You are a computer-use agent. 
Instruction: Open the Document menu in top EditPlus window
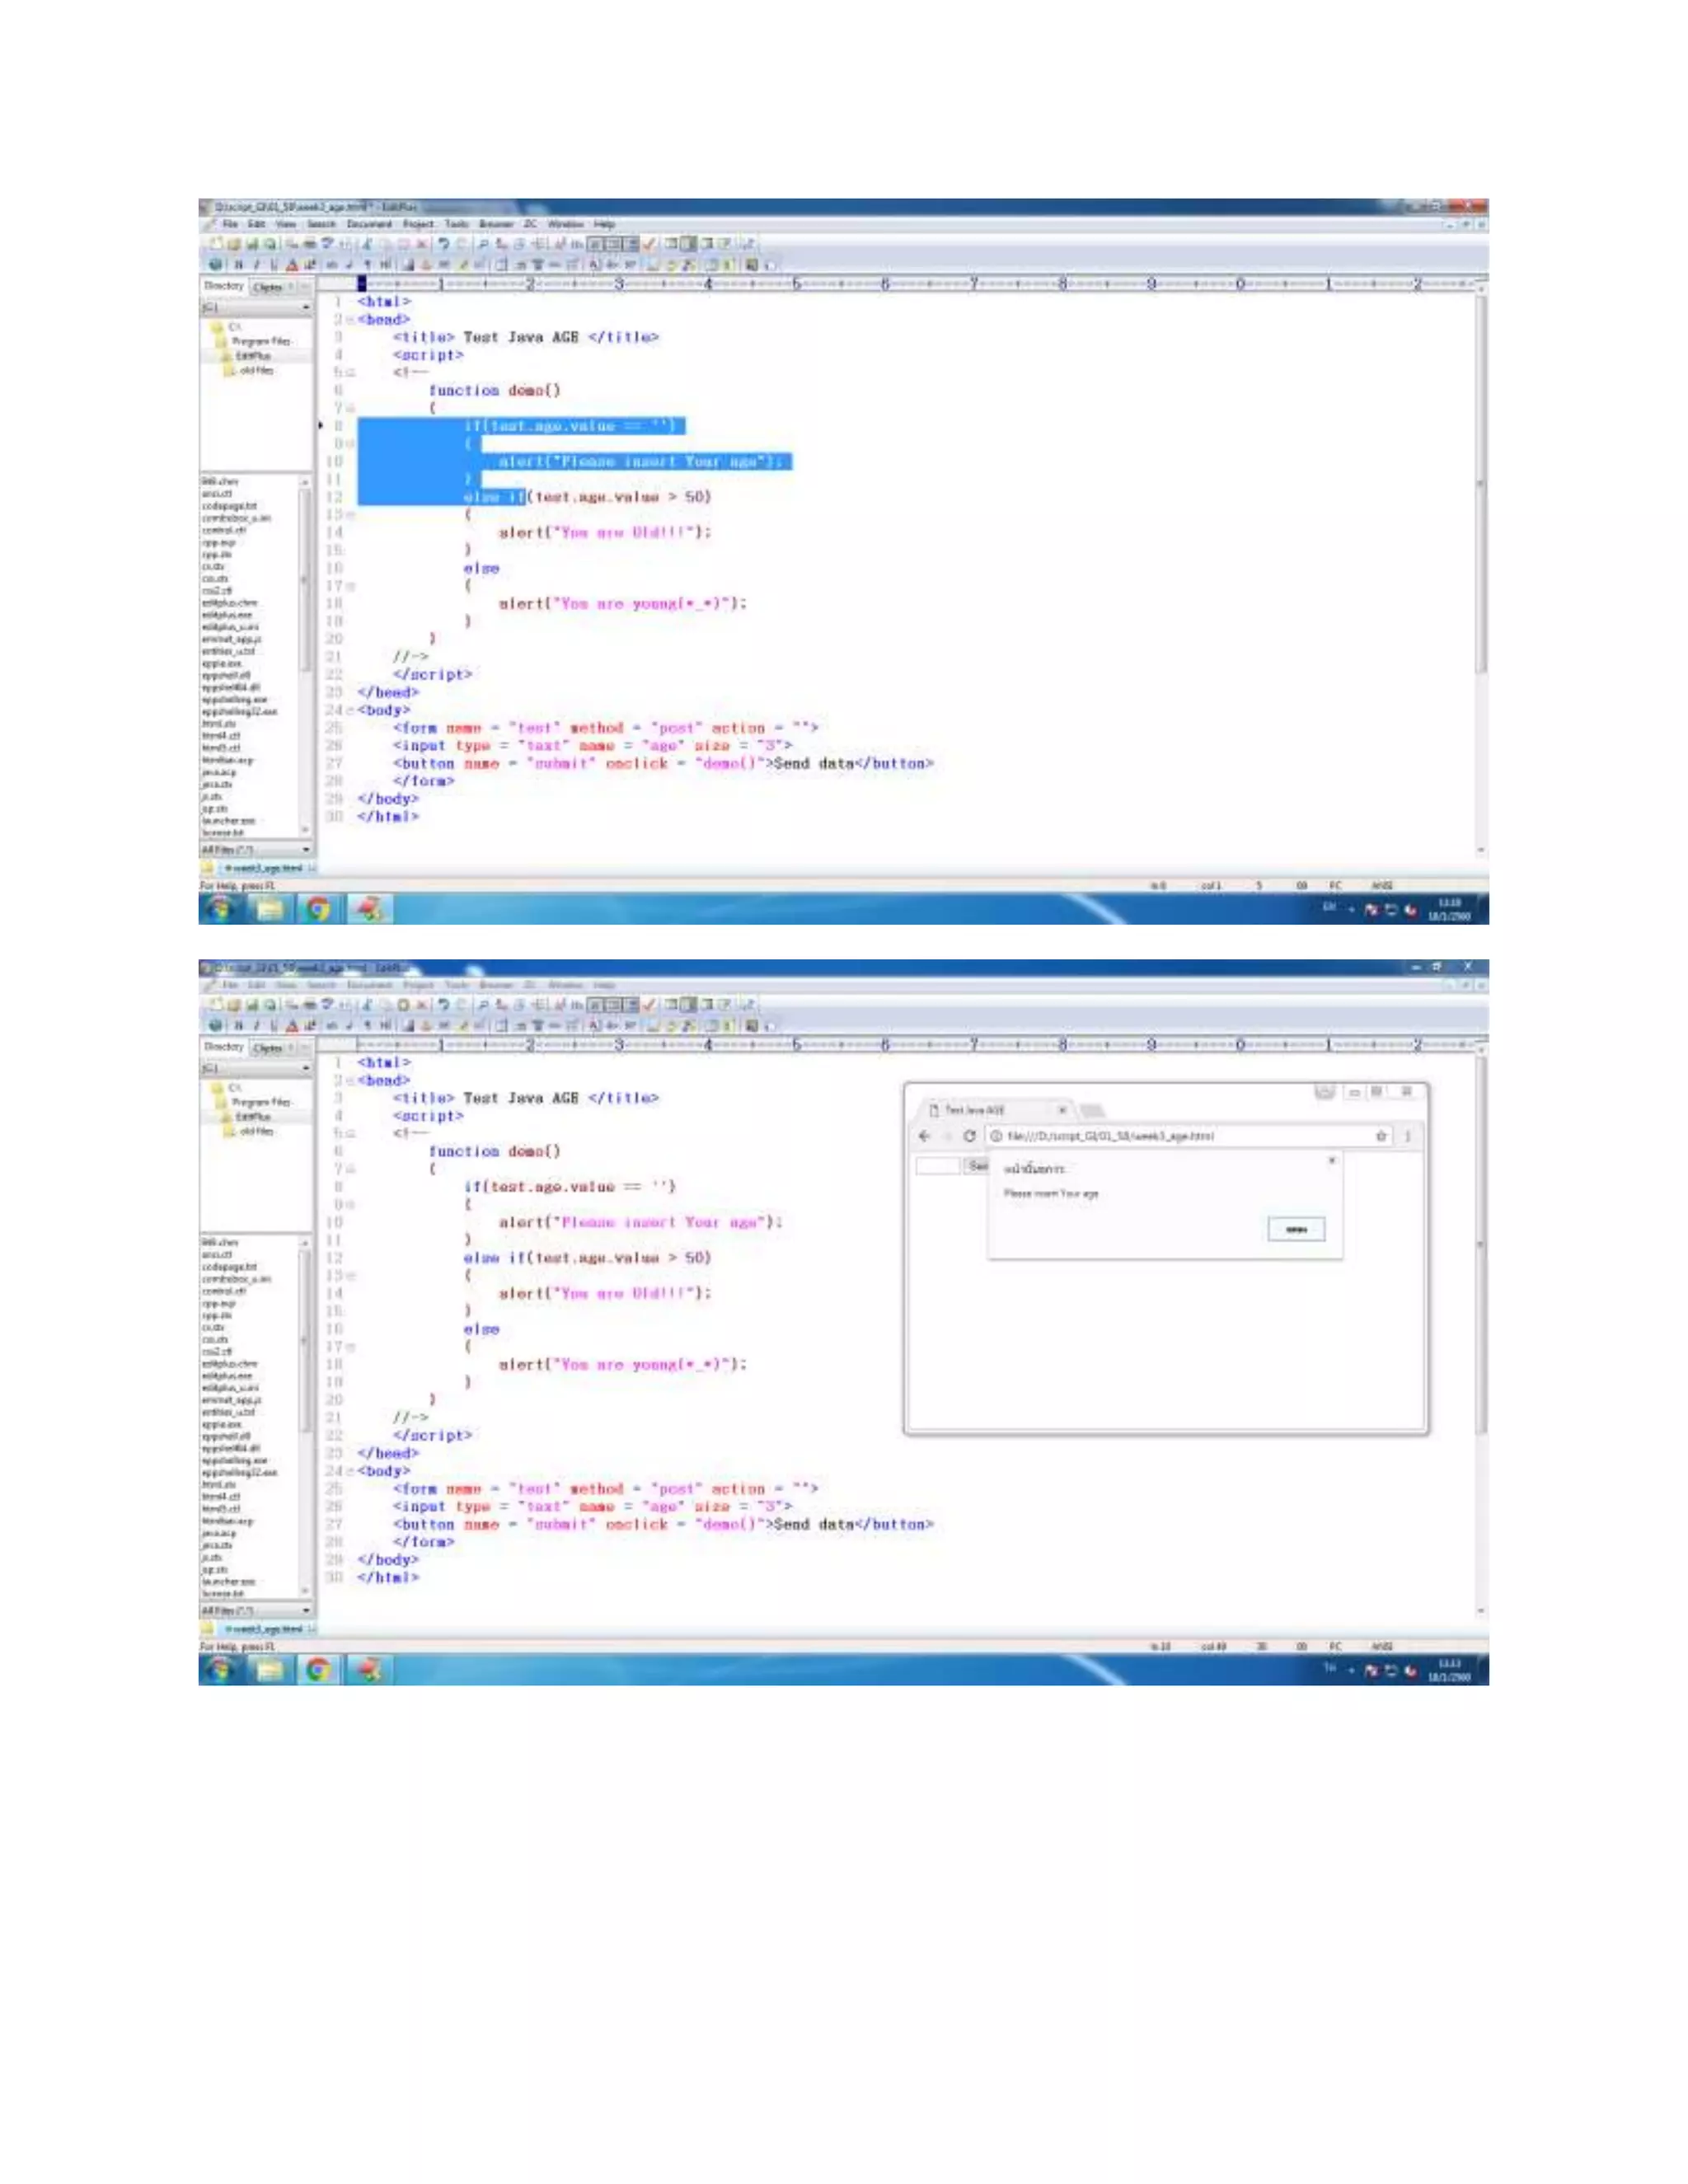[369, 225]
